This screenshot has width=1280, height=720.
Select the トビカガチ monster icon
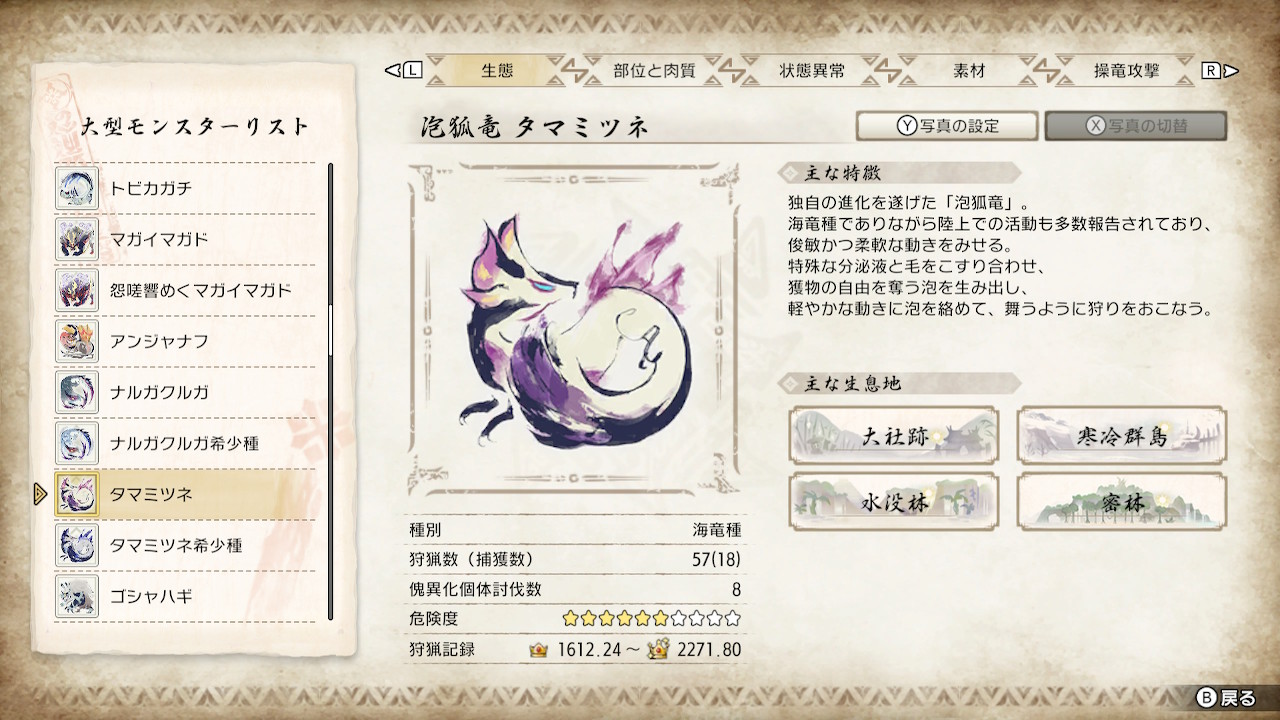[x=77, y=188]
